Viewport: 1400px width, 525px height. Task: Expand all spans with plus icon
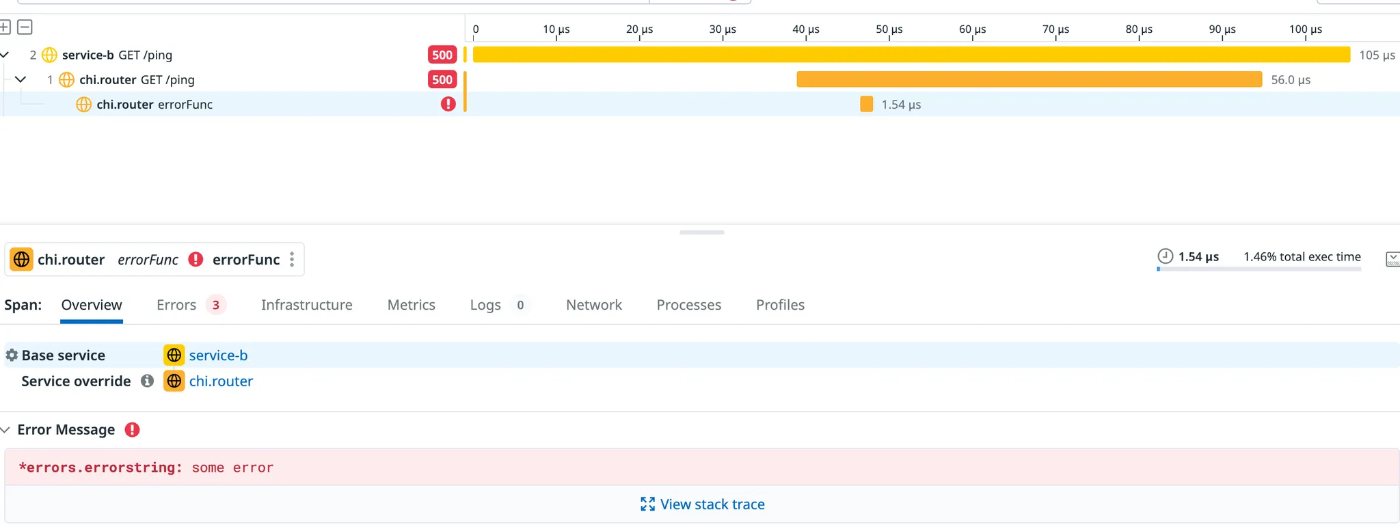(5, 28)
